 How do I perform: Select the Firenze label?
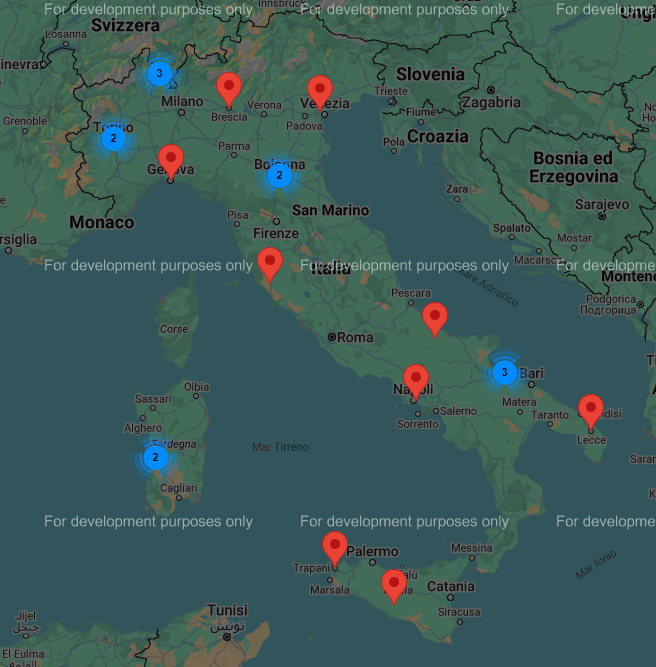point(276,233)
